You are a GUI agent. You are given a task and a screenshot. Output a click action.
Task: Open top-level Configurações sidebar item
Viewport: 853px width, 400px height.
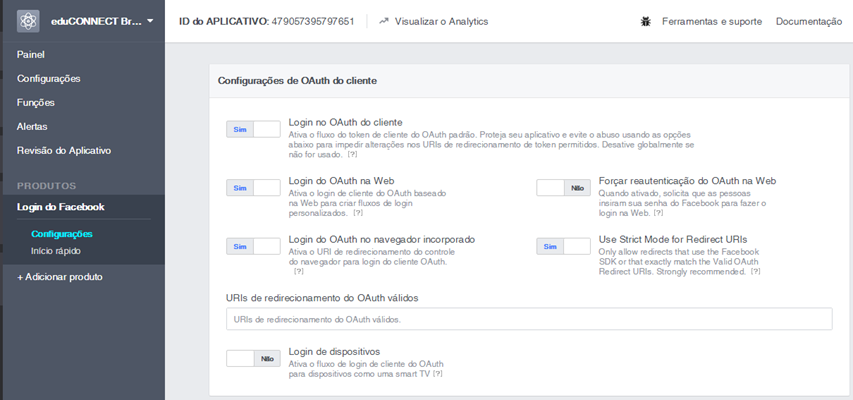click(48, 79)
